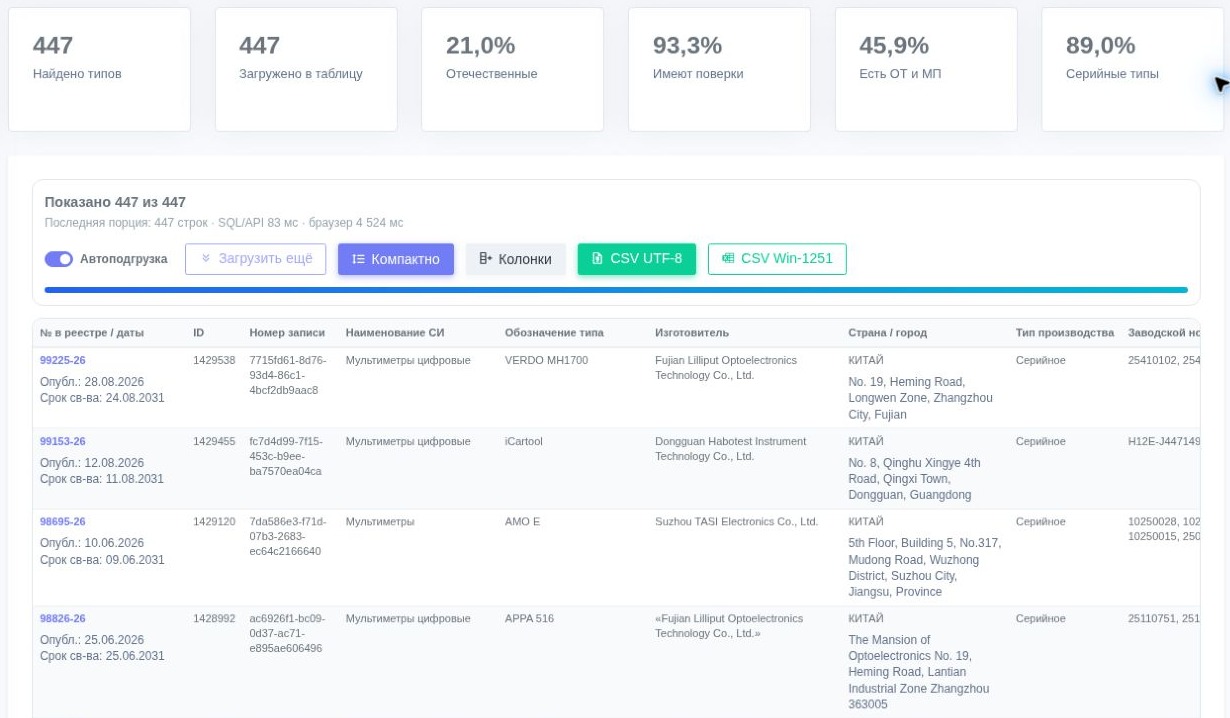1230x718 pixels.
Task: Click the Тип производства column header
Action: click(x=1065, y=332)
